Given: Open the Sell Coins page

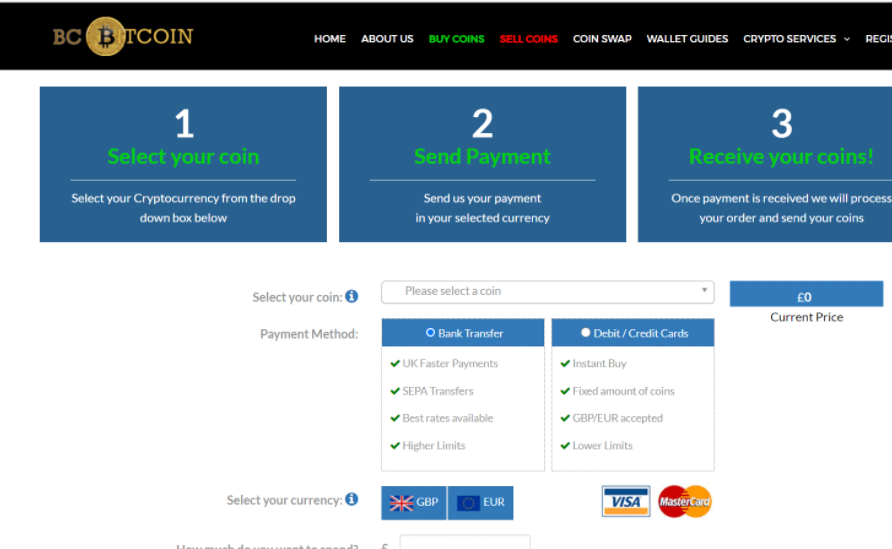Looking at the screenshot, I should 528,39.
